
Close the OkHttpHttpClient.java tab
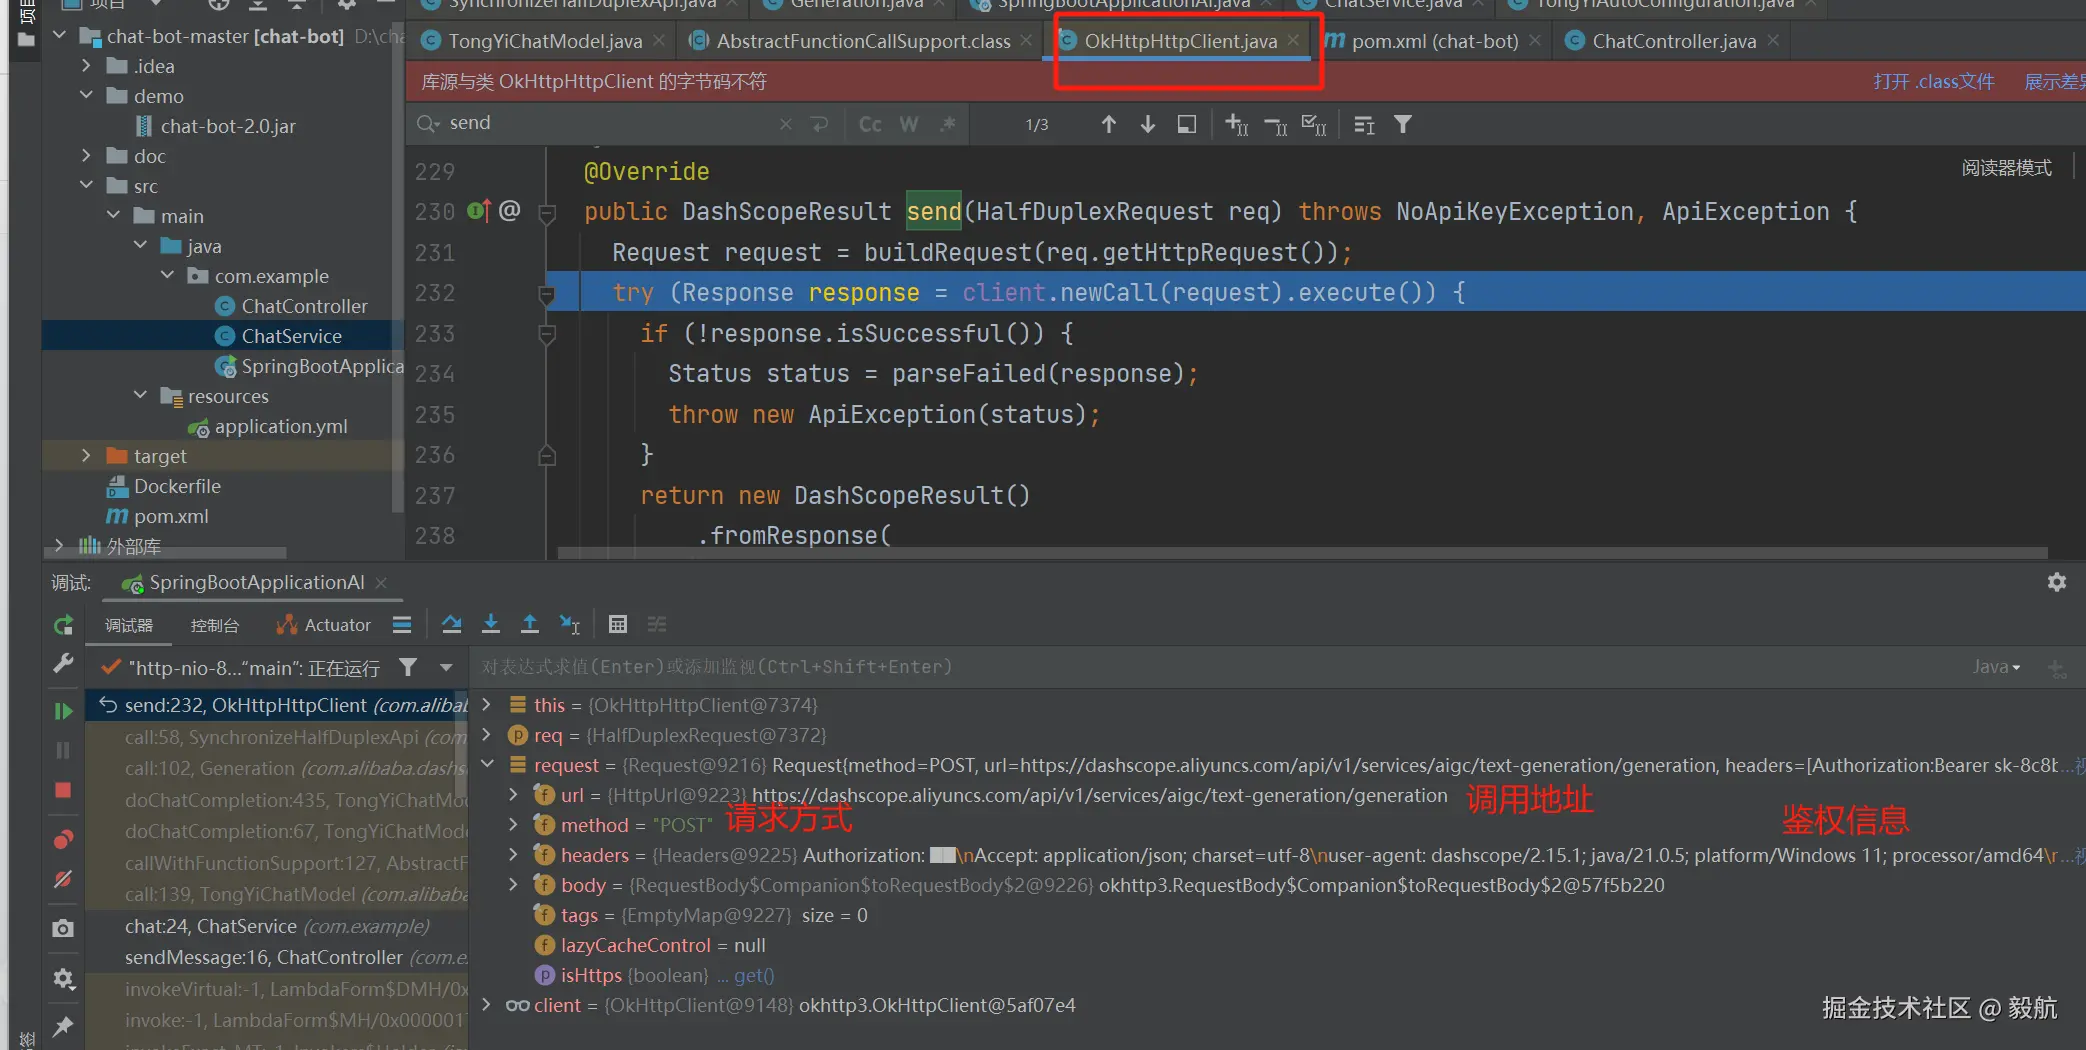(1293, 40)
